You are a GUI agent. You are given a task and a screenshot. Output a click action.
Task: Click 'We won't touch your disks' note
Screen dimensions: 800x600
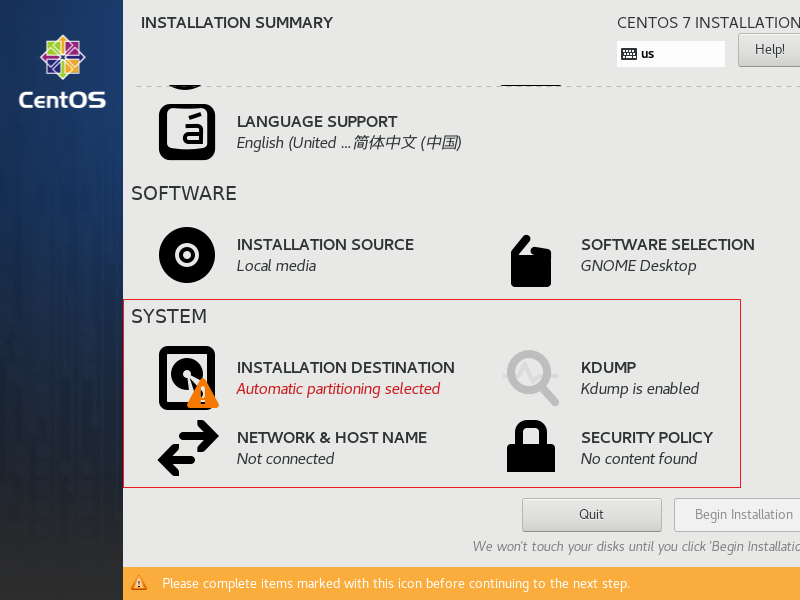pyautogui.click(x=636, y=546)
